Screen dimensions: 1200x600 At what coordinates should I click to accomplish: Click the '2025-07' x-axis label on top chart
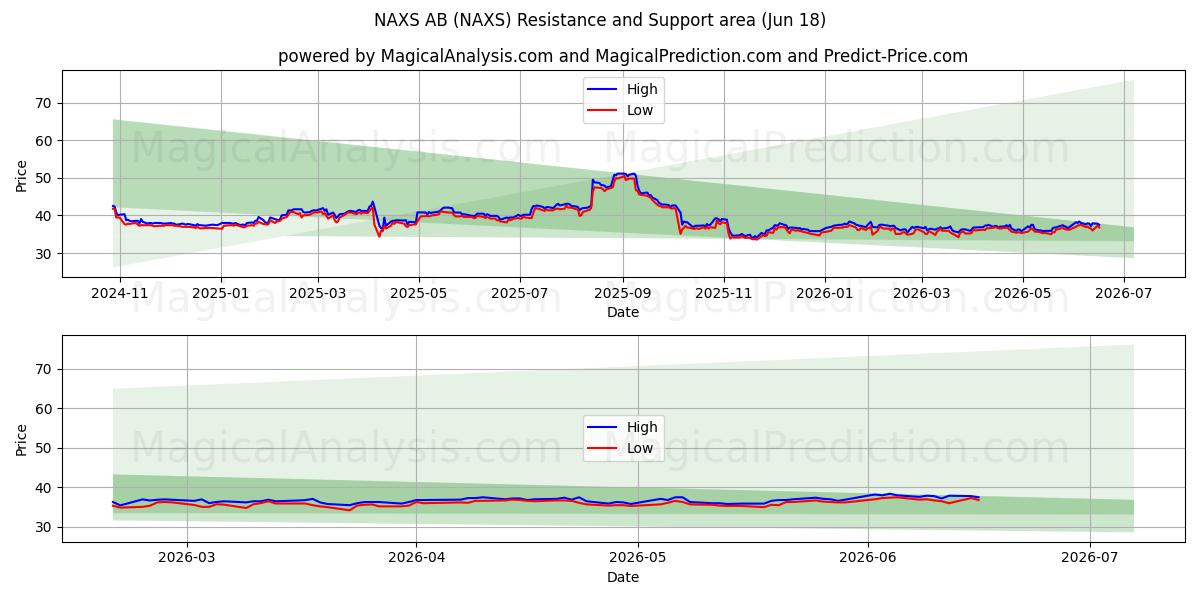click(519, 296)
